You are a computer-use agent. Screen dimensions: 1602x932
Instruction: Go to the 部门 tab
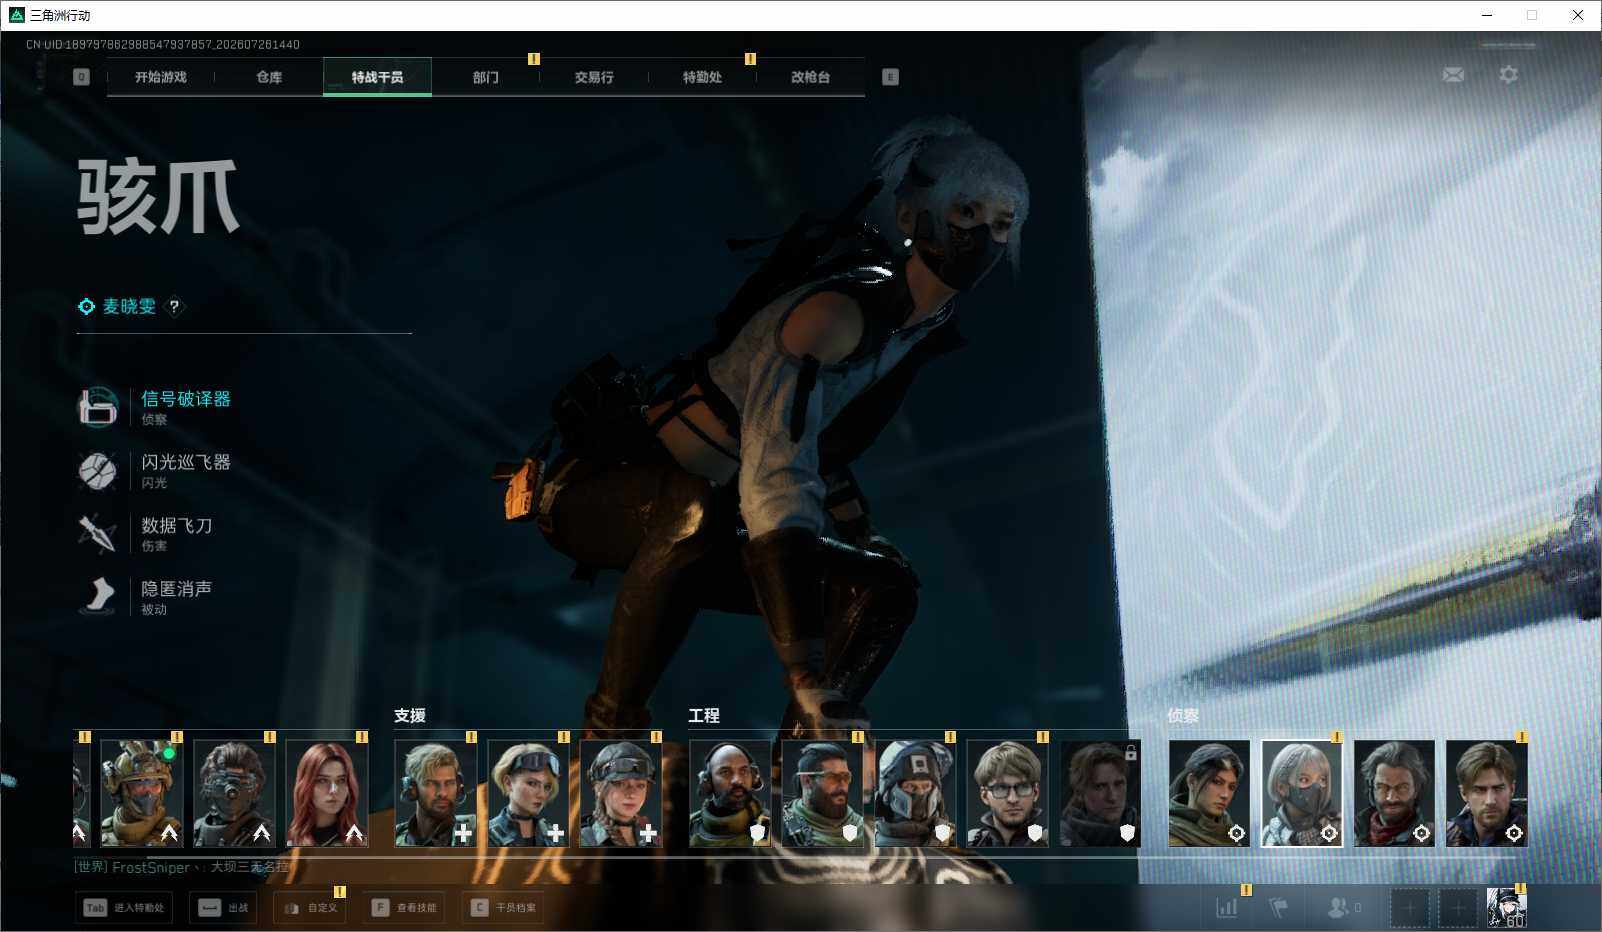[x=486, y=77]
